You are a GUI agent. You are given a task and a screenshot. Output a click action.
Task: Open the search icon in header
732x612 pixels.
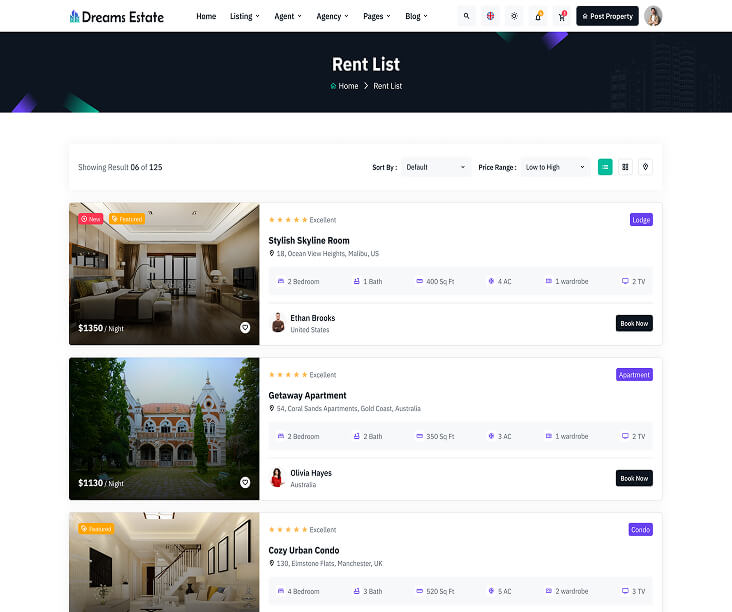pyautogui.click(x=466, y=16)
